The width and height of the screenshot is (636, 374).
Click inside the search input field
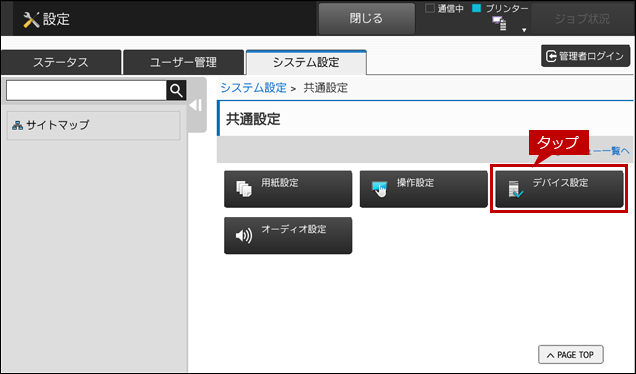86,90
